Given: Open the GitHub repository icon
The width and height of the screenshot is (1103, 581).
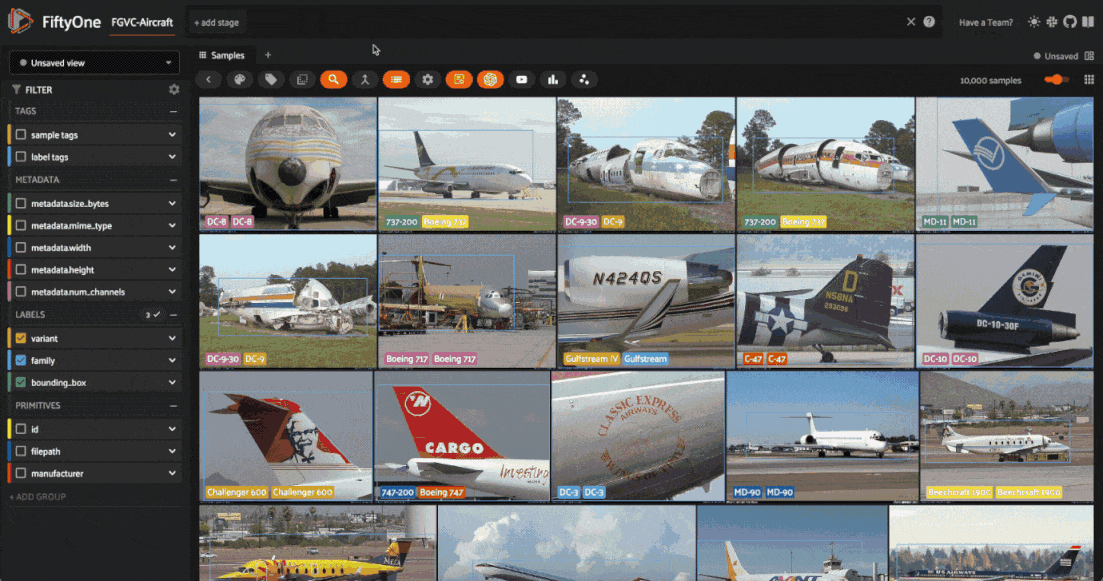Looking at the screenshot, I should point(1070,22).
